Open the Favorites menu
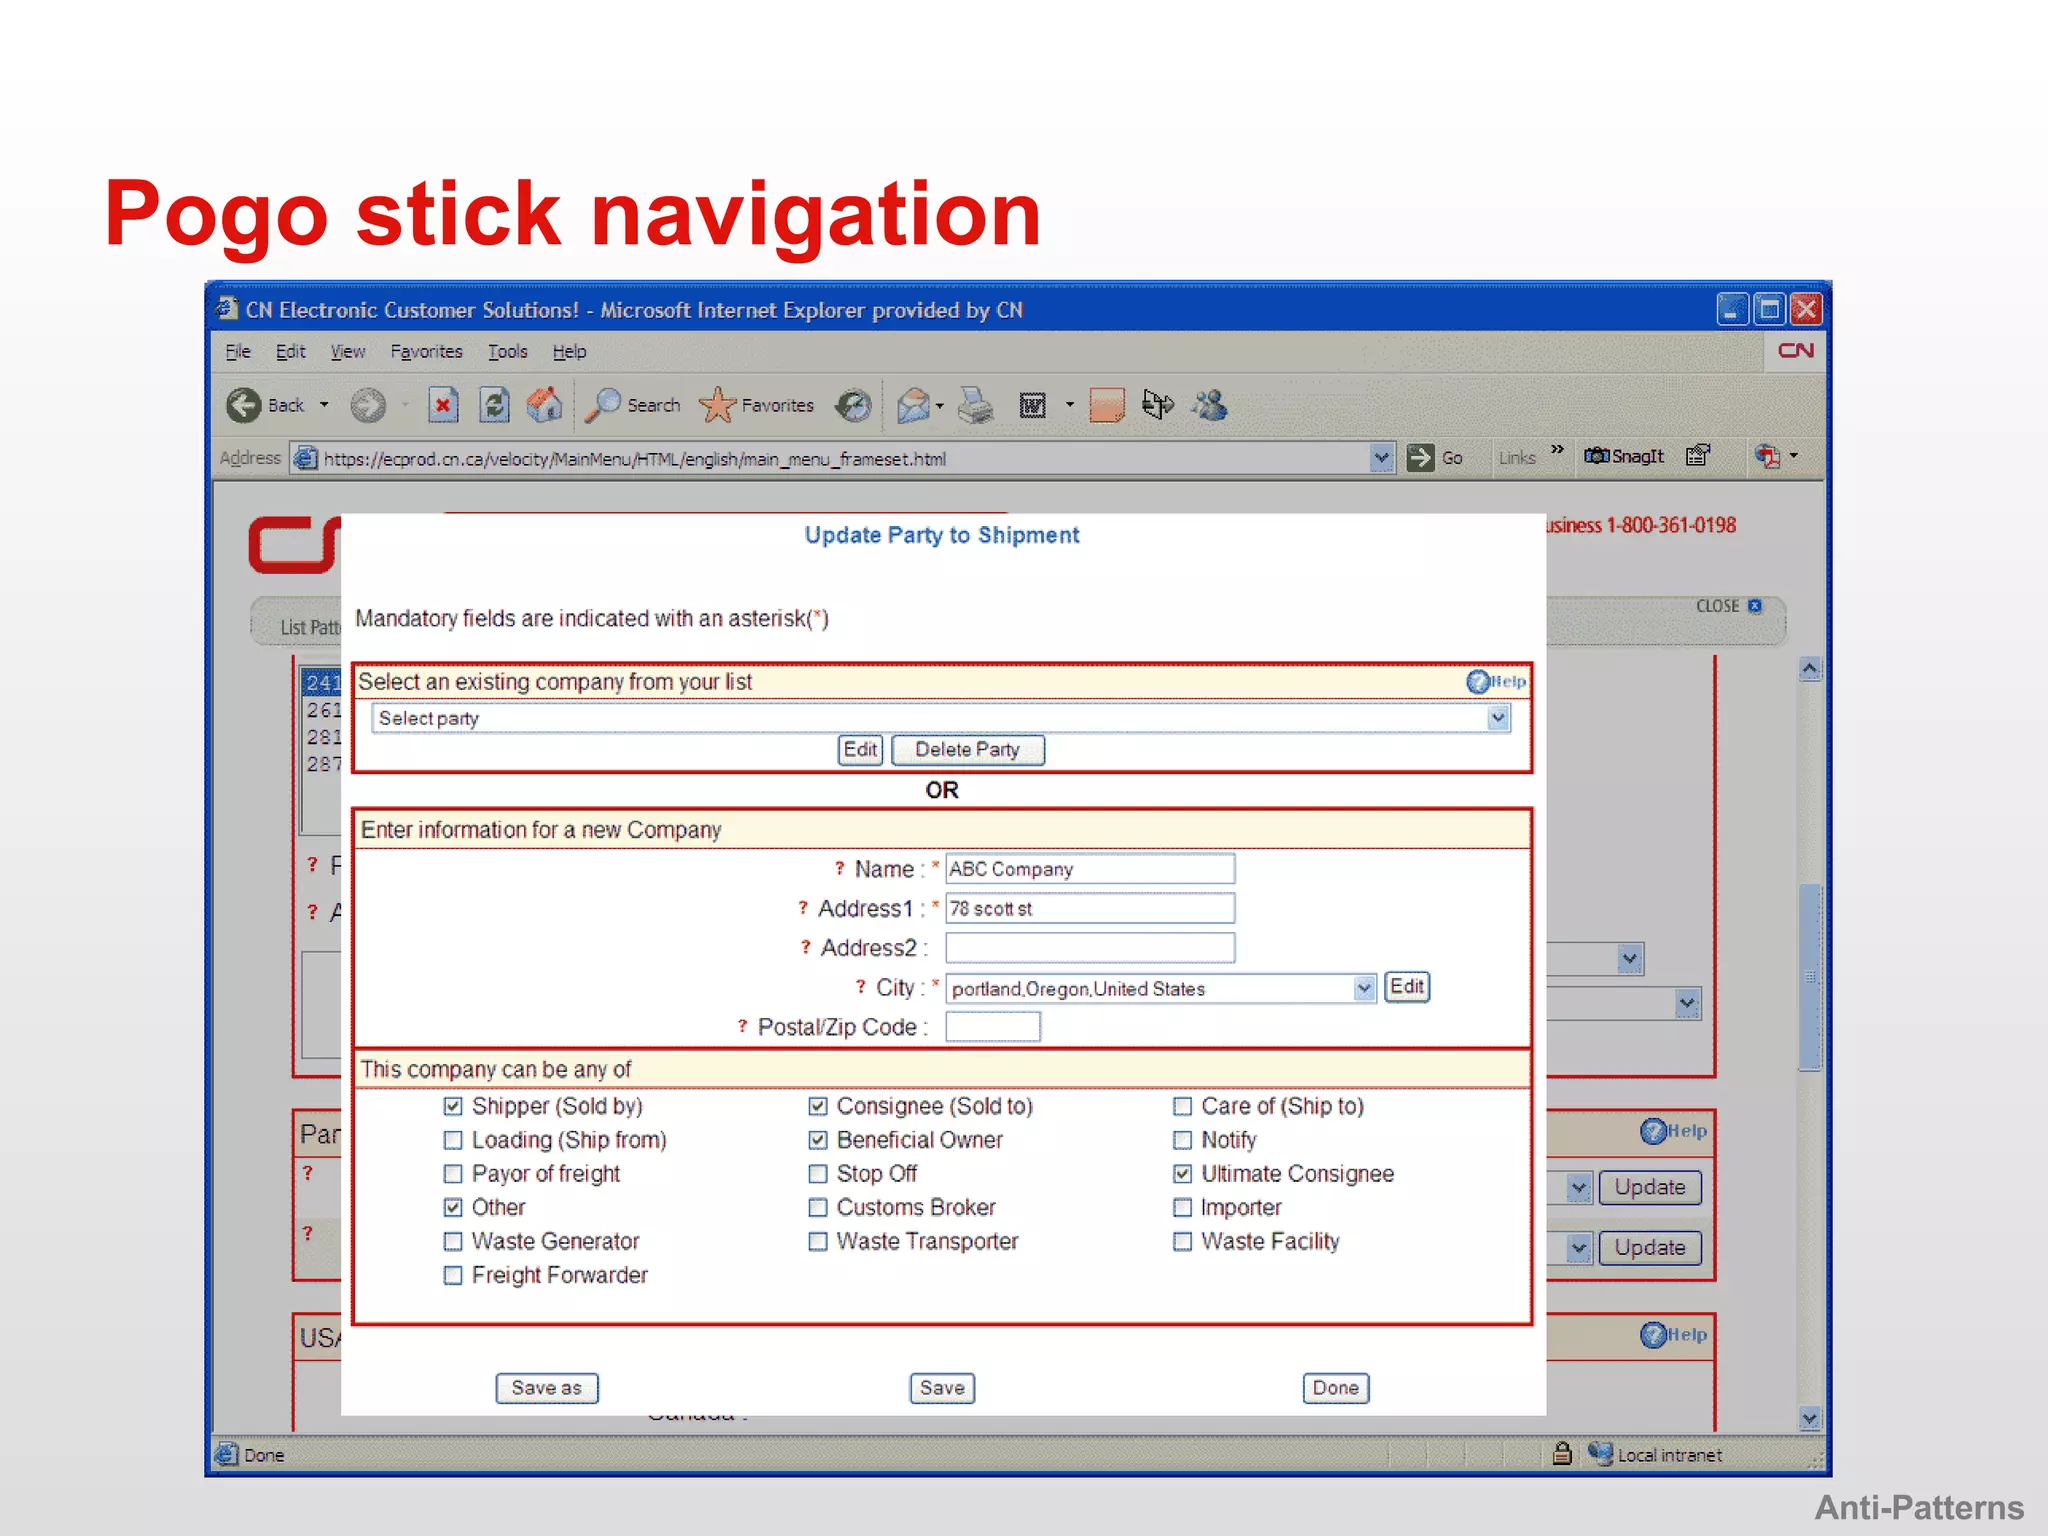The image size is (2048, 1536). (x=426, y=352)
